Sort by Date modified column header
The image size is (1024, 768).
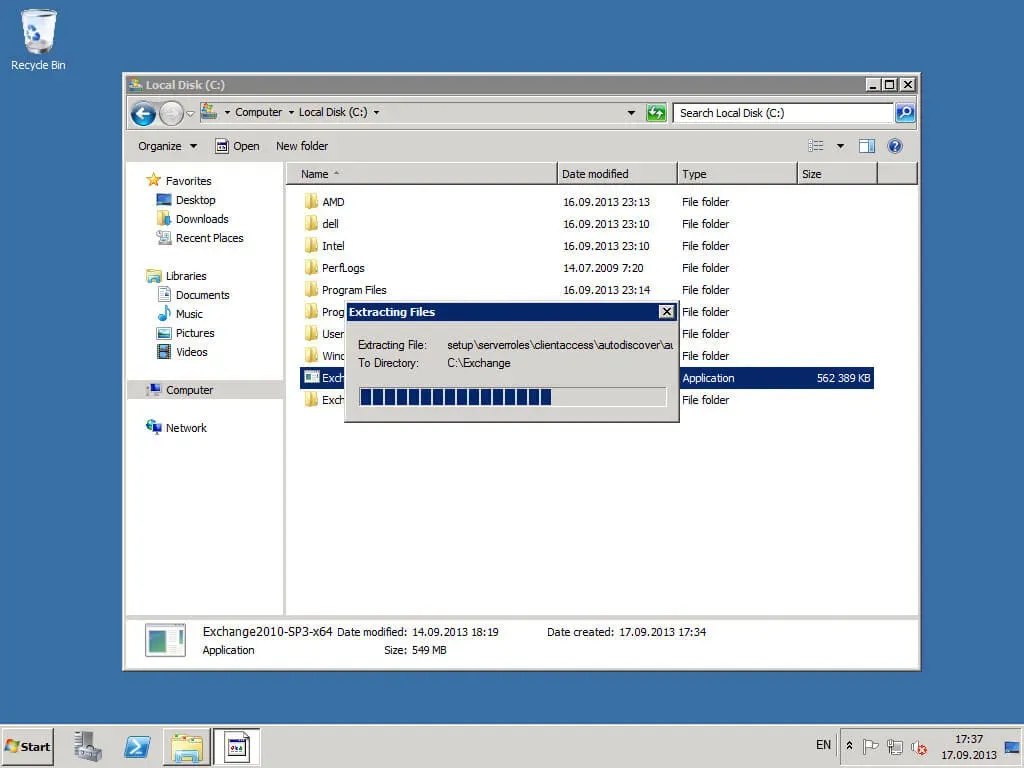point(617,174)
